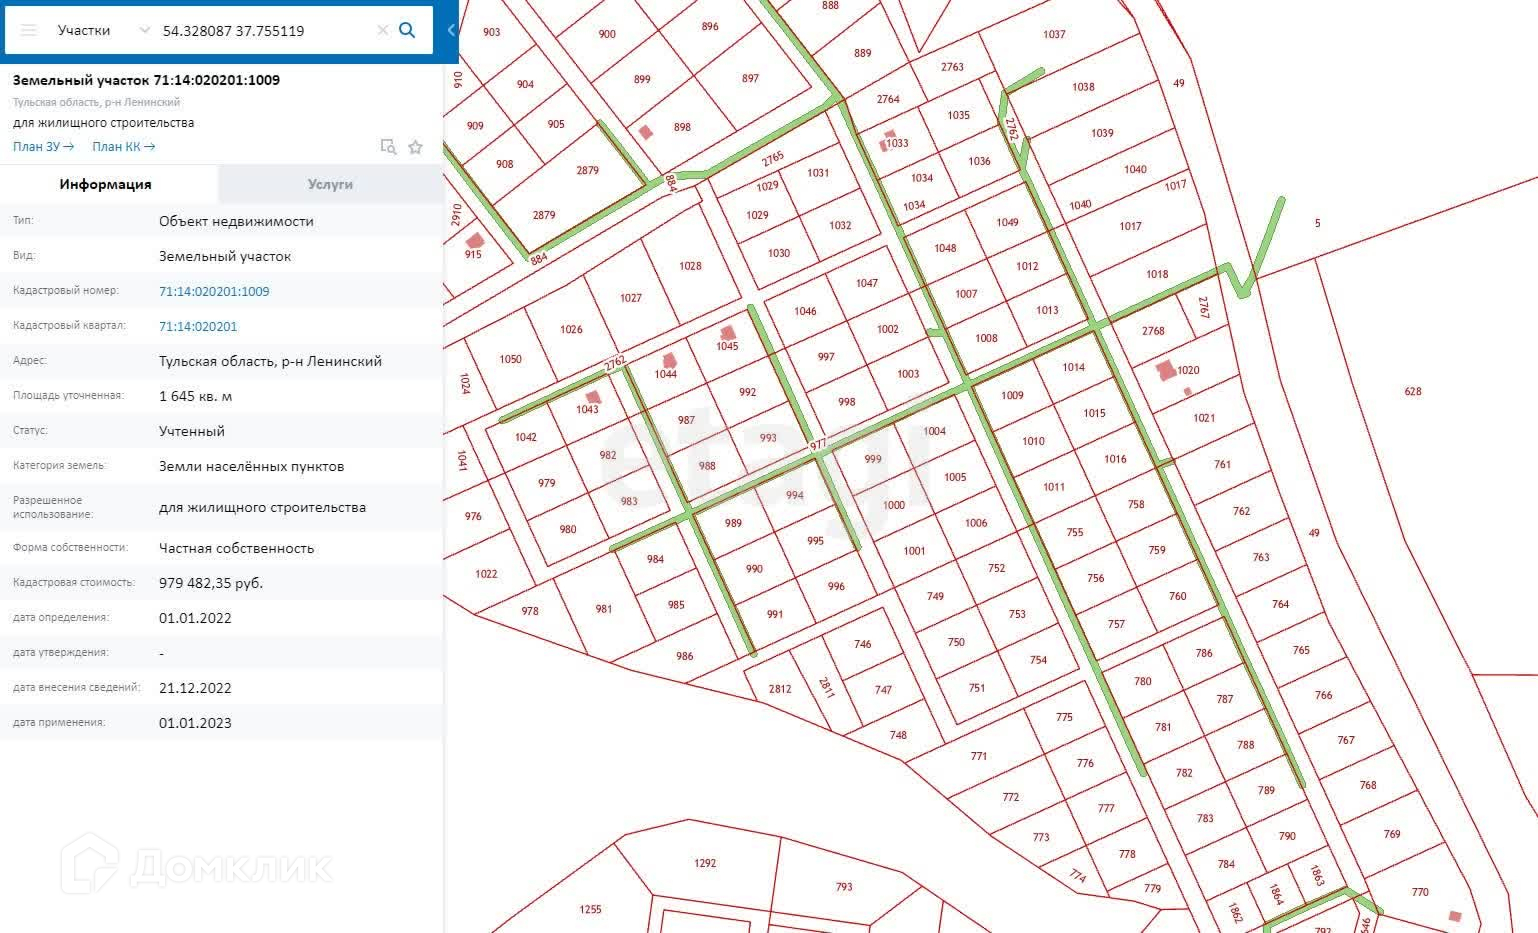Select parcel 786 on the map
The image size is (1538, 933).
tap(1203, 653)
